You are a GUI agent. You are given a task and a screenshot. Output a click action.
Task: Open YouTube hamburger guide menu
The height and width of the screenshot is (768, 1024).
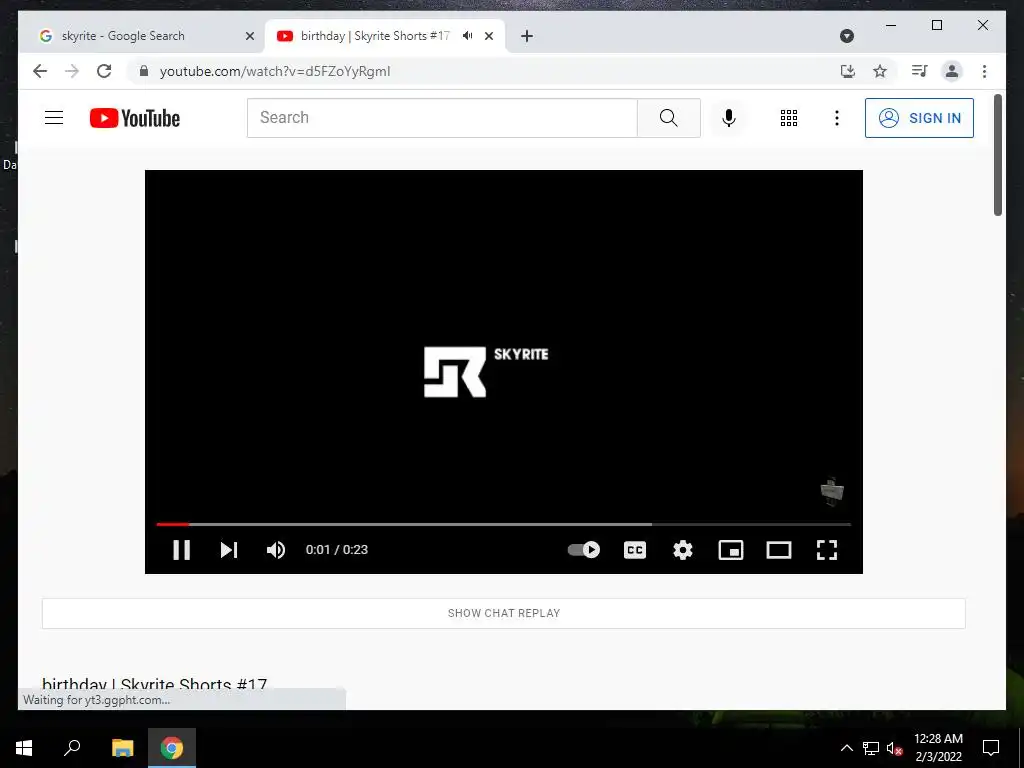point(54,118)
